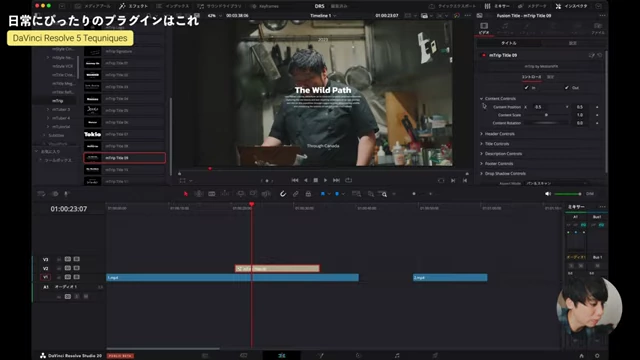Adjust the Content Rotation slider
The image size is (640, 360).
pos(546,123)
